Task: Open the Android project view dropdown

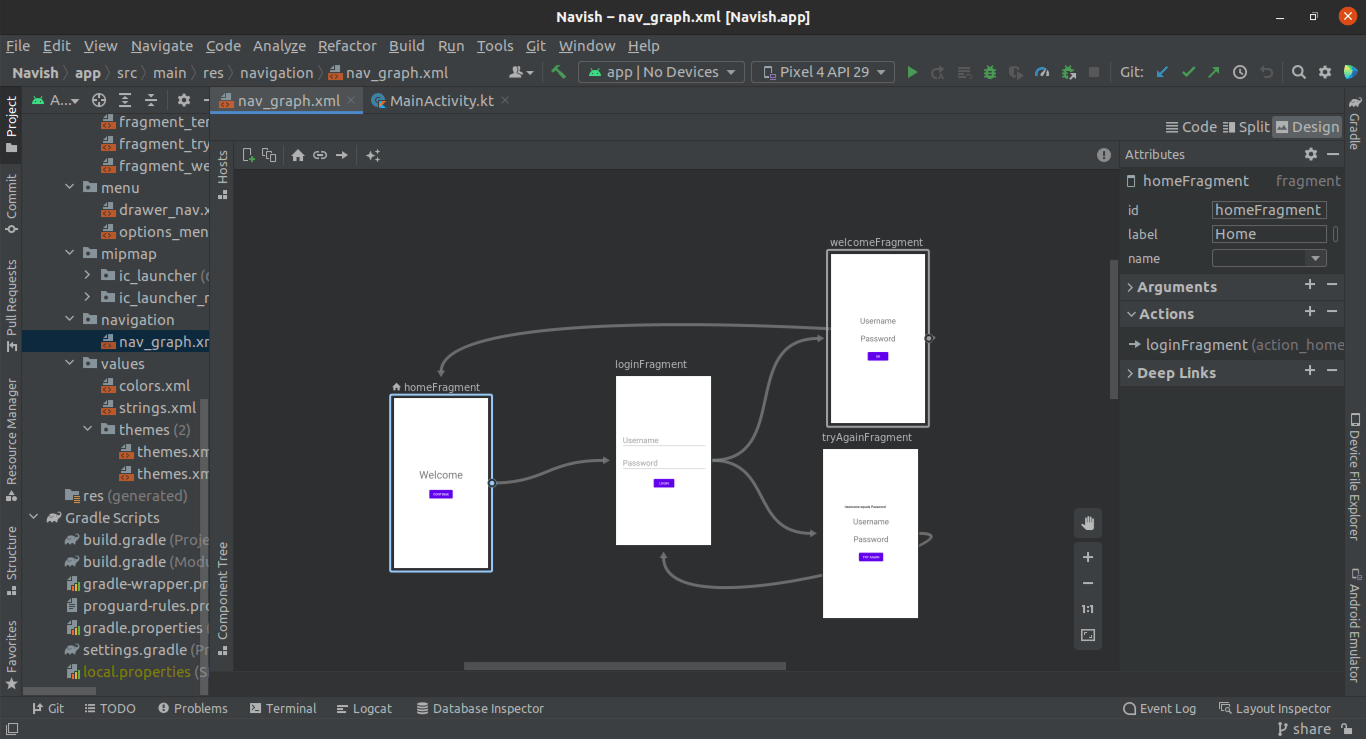Action: click(54, 100)
